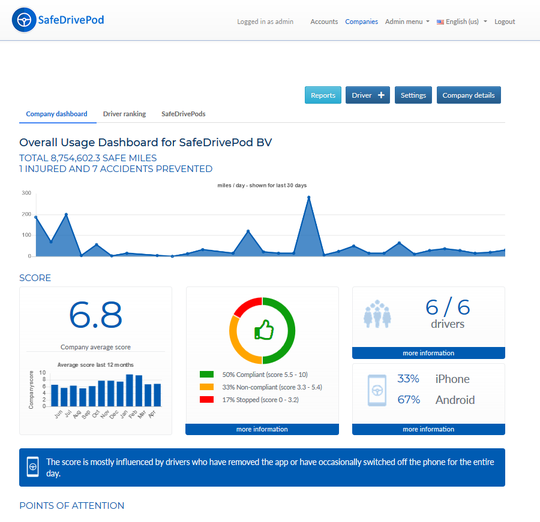
Task: Click the POINTS OF ATTENTION heading
Action: [x=72, y=505]
